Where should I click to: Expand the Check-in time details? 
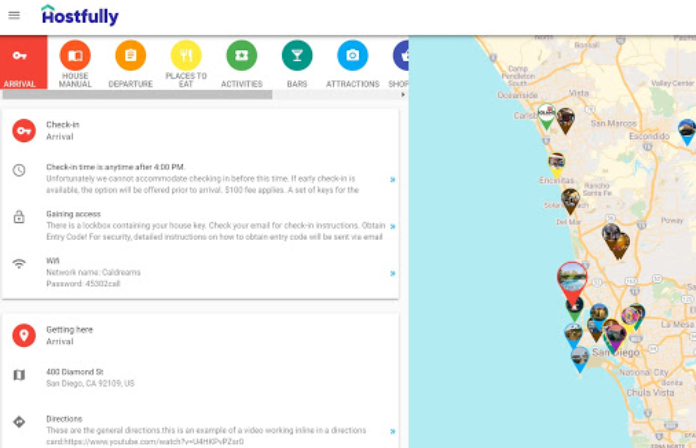click(392, 180)
